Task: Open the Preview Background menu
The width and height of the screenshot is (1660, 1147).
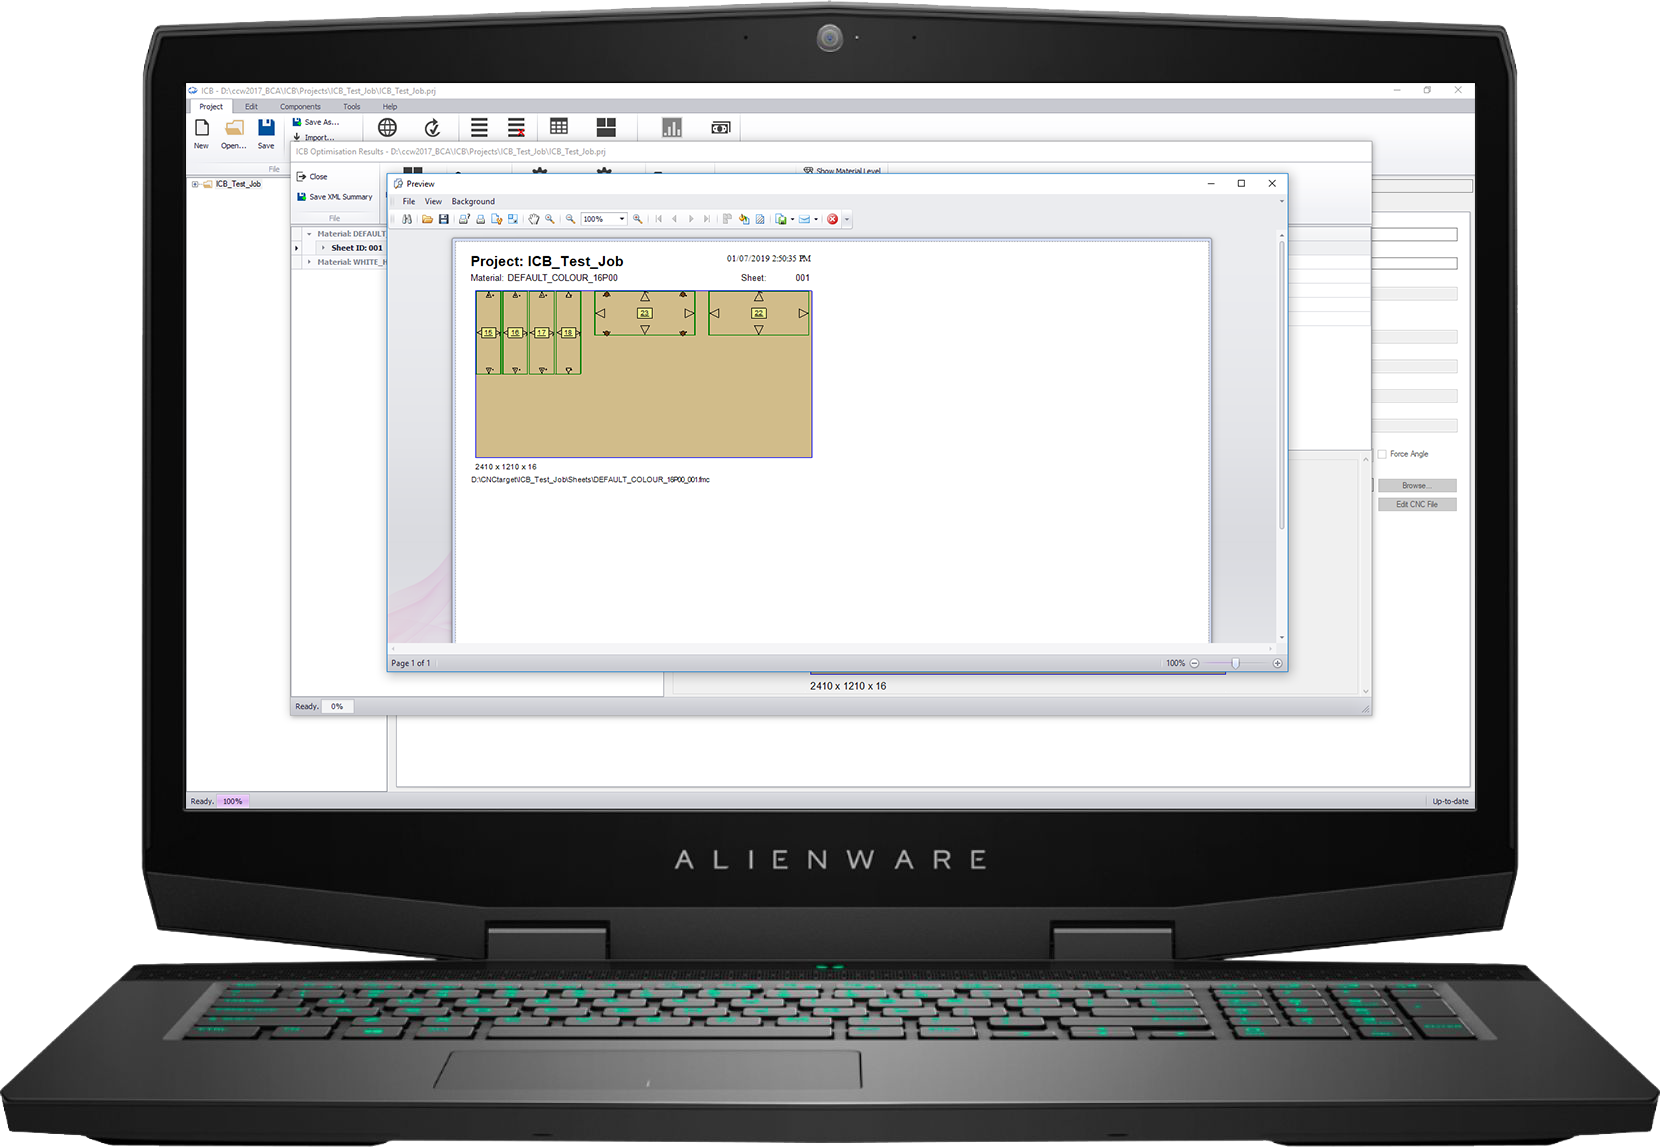Action: [x=473, y=201]
